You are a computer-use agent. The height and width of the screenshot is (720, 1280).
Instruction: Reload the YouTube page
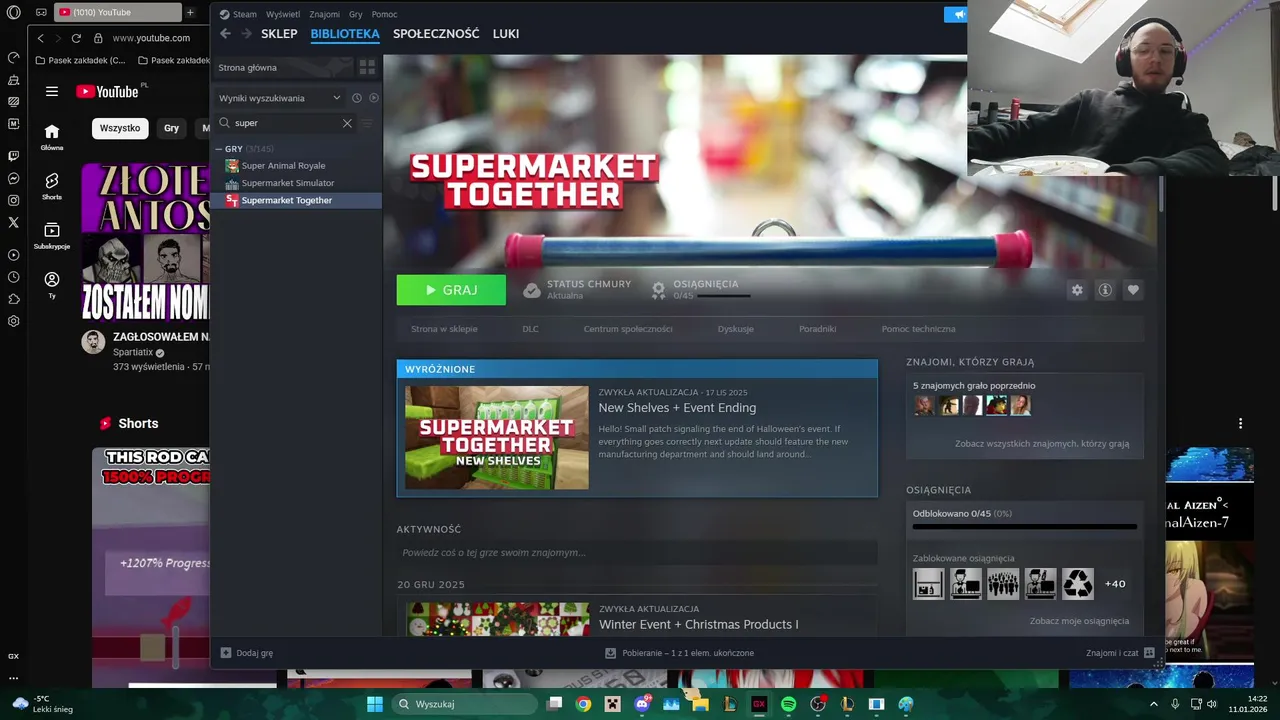coord(76,38)
